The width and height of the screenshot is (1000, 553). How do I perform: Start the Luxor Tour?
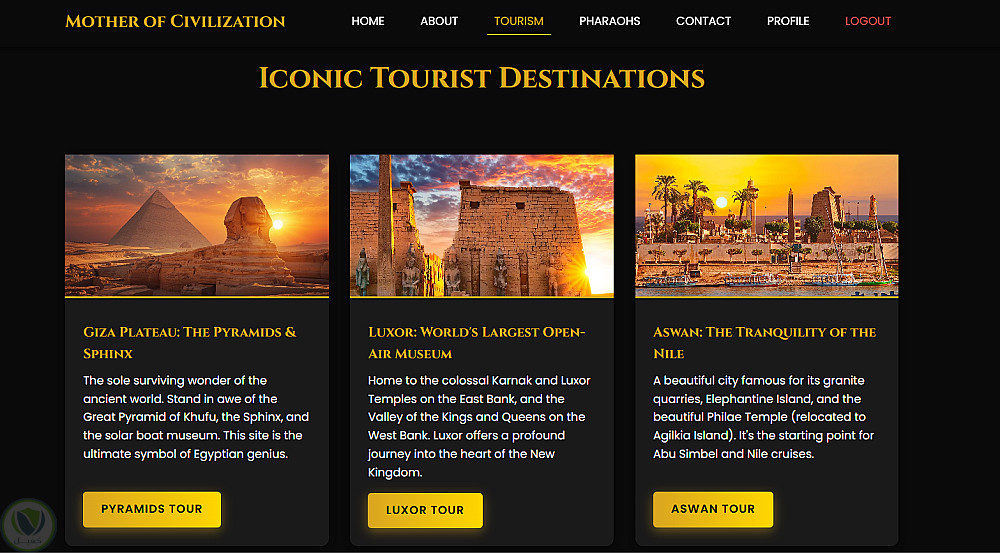coord(425,510)
